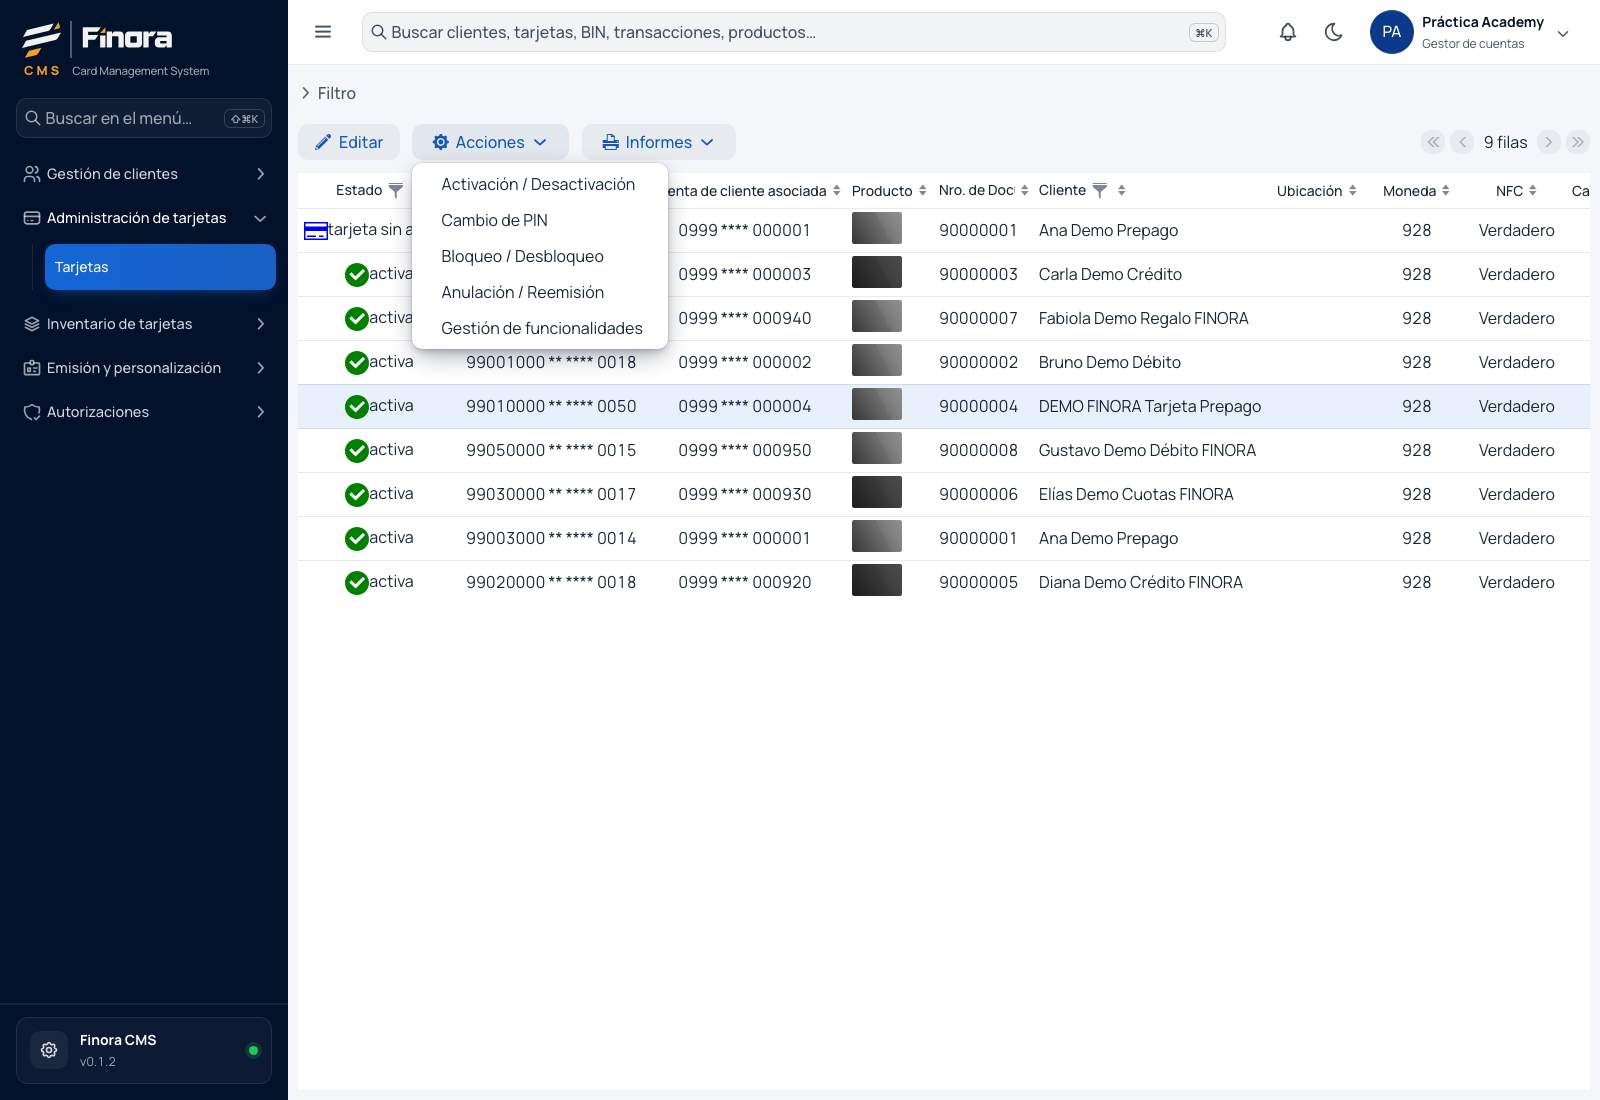Screen dimensions: 1600x1100
Task: Open the Informes dropdown
Action: coord(659,142)
